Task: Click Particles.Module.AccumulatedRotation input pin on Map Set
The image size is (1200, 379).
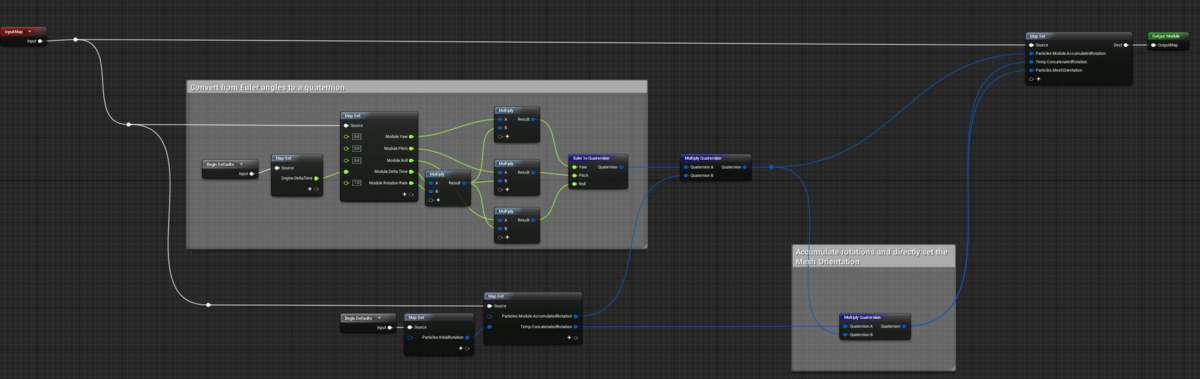Action: coord(1031,53)
